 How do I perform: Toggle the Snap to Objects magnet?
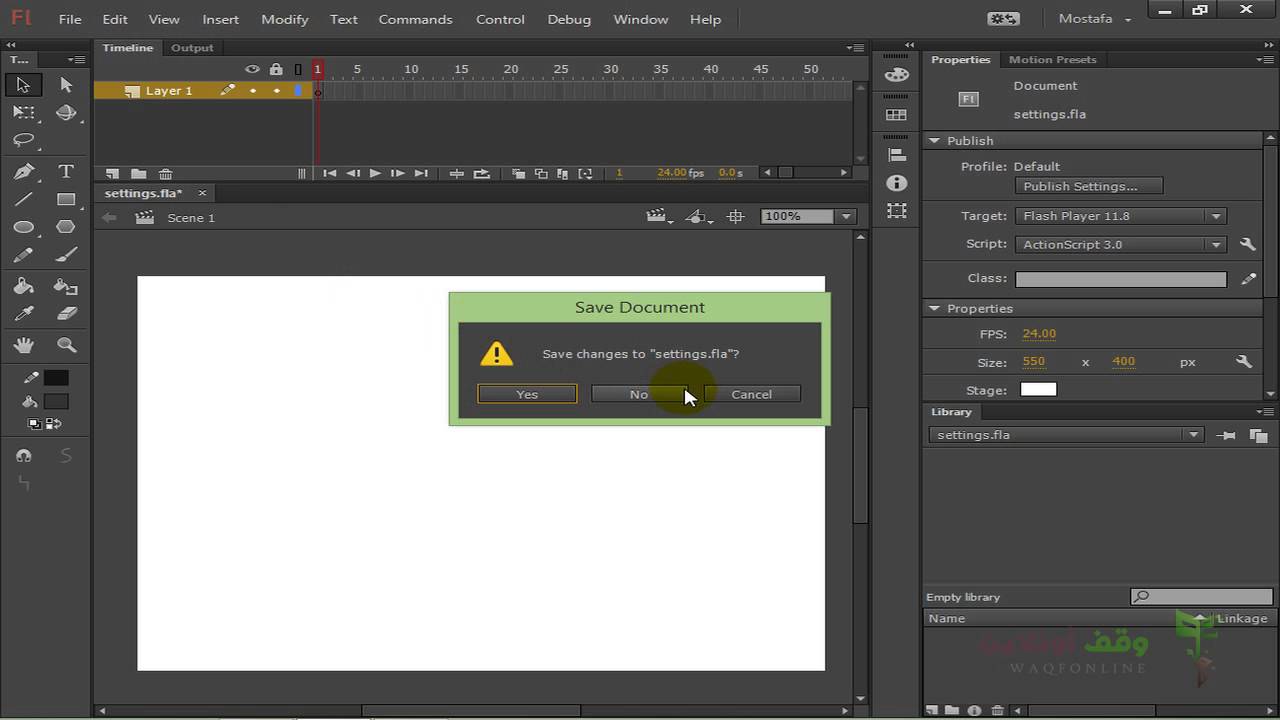point(24,456)
